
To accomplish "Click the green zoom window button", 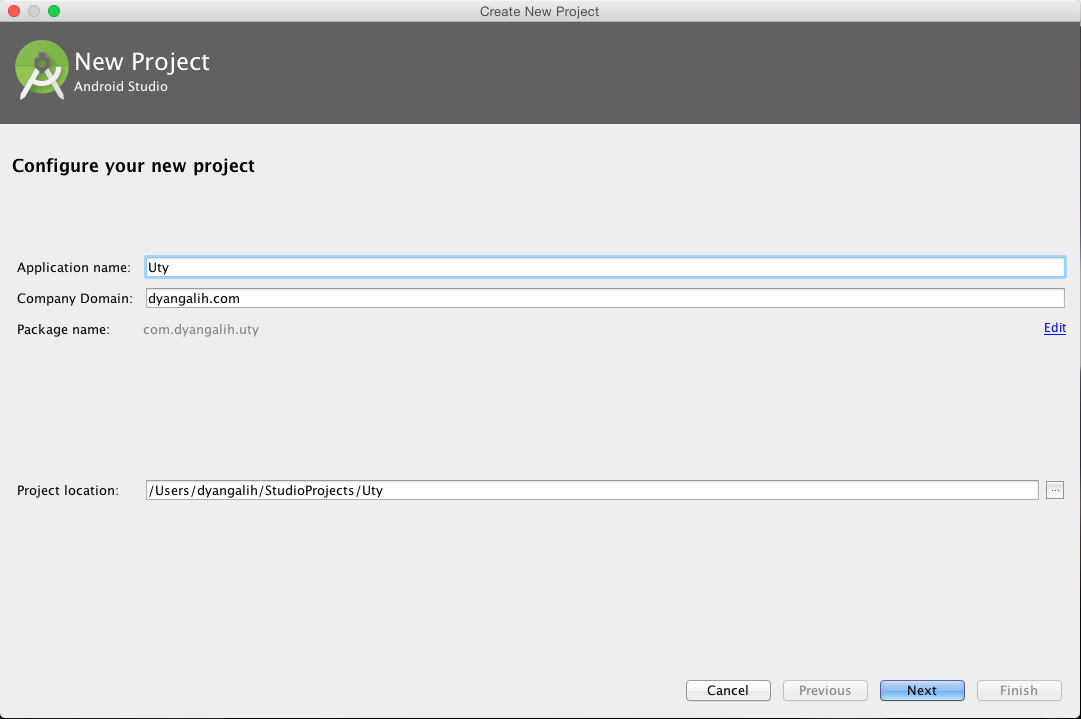I will pos(54,11).
